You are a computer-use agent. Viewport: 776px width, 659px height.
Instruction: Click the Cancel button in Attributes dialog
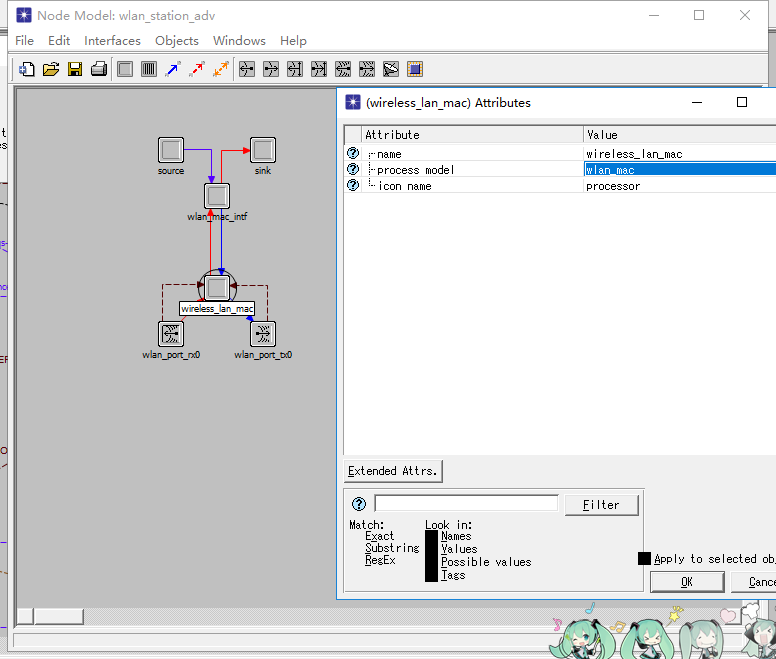tap(754, 582)
